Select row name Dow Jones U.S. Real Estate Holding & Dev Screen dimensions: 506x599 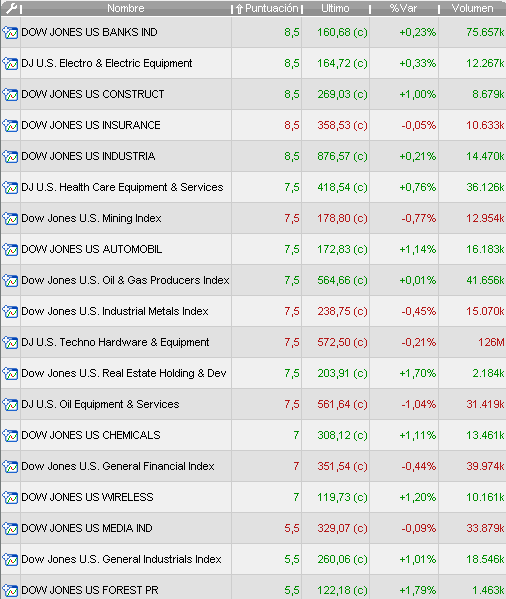pyautogui.click(x=124, y=373)
